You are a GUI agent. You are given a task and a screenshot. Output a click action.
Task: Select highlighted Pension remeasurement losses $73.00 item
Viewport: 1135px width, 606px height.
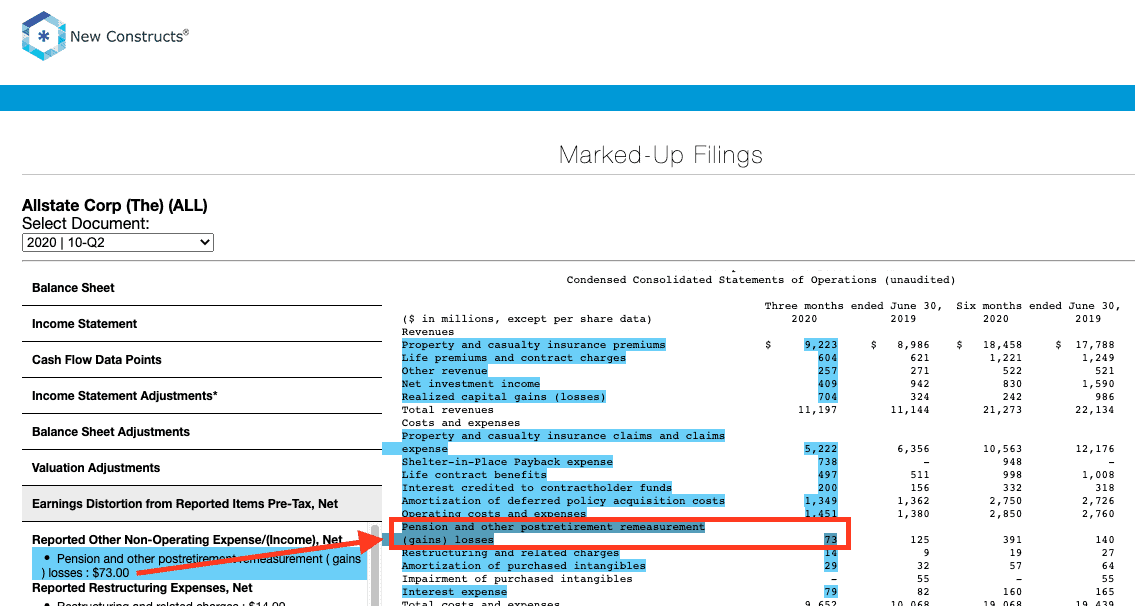pos(200,565)
